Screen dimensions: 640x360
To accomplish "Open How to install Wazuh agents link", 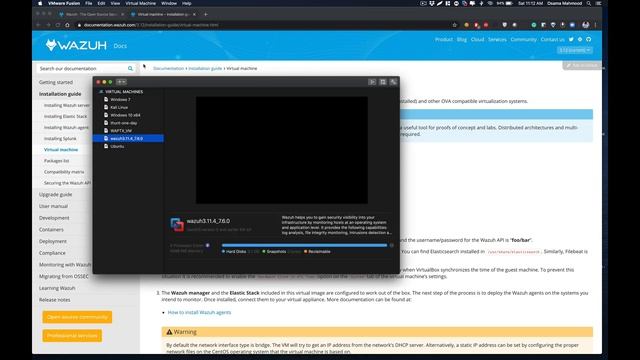I will (199, 312).
